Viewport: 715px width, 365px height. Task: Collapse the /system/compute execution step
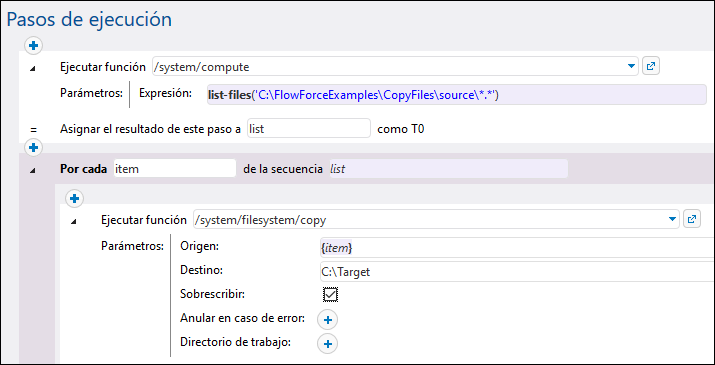pyautogui.click(x=32, y=68)
